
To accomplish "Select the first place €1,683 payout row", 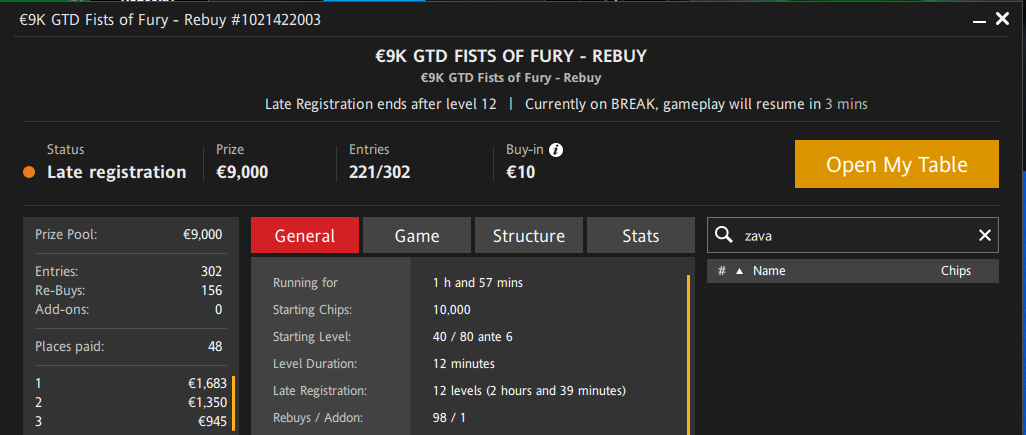I will point(131,384).
